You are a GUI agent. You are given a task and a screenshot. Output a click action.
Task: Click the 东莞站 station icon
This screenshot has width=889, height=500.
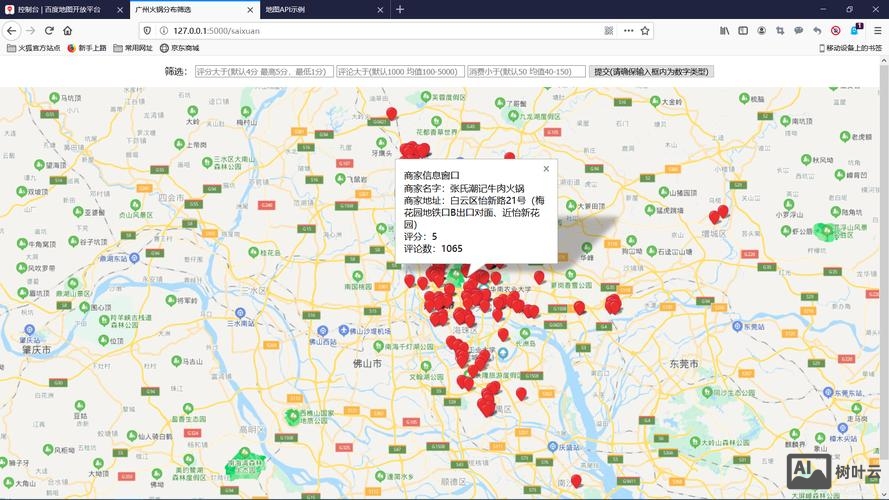tap(737, 327)
